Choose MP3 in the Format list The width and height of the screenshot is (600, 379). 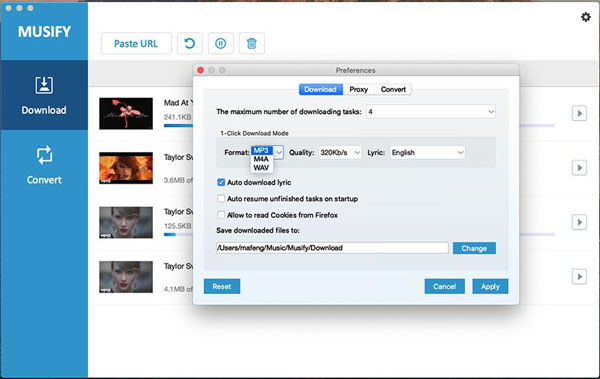(x=262, y=150)
